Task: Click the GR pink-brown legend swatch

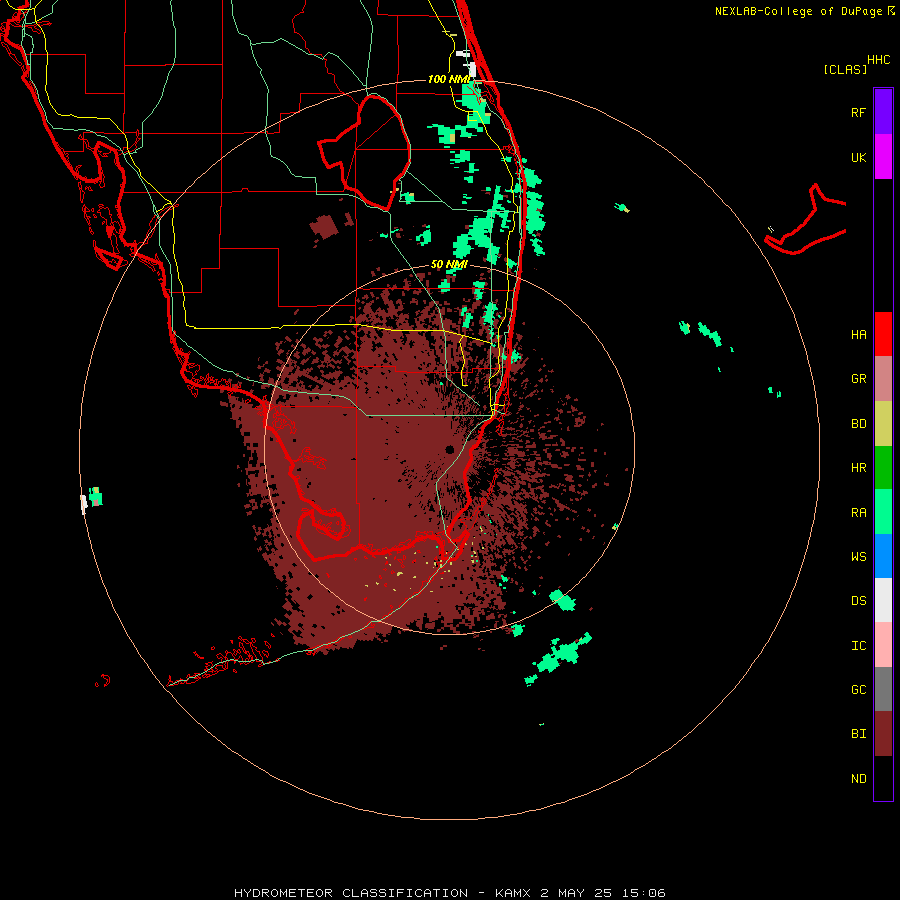Action: tap(883, 379)
